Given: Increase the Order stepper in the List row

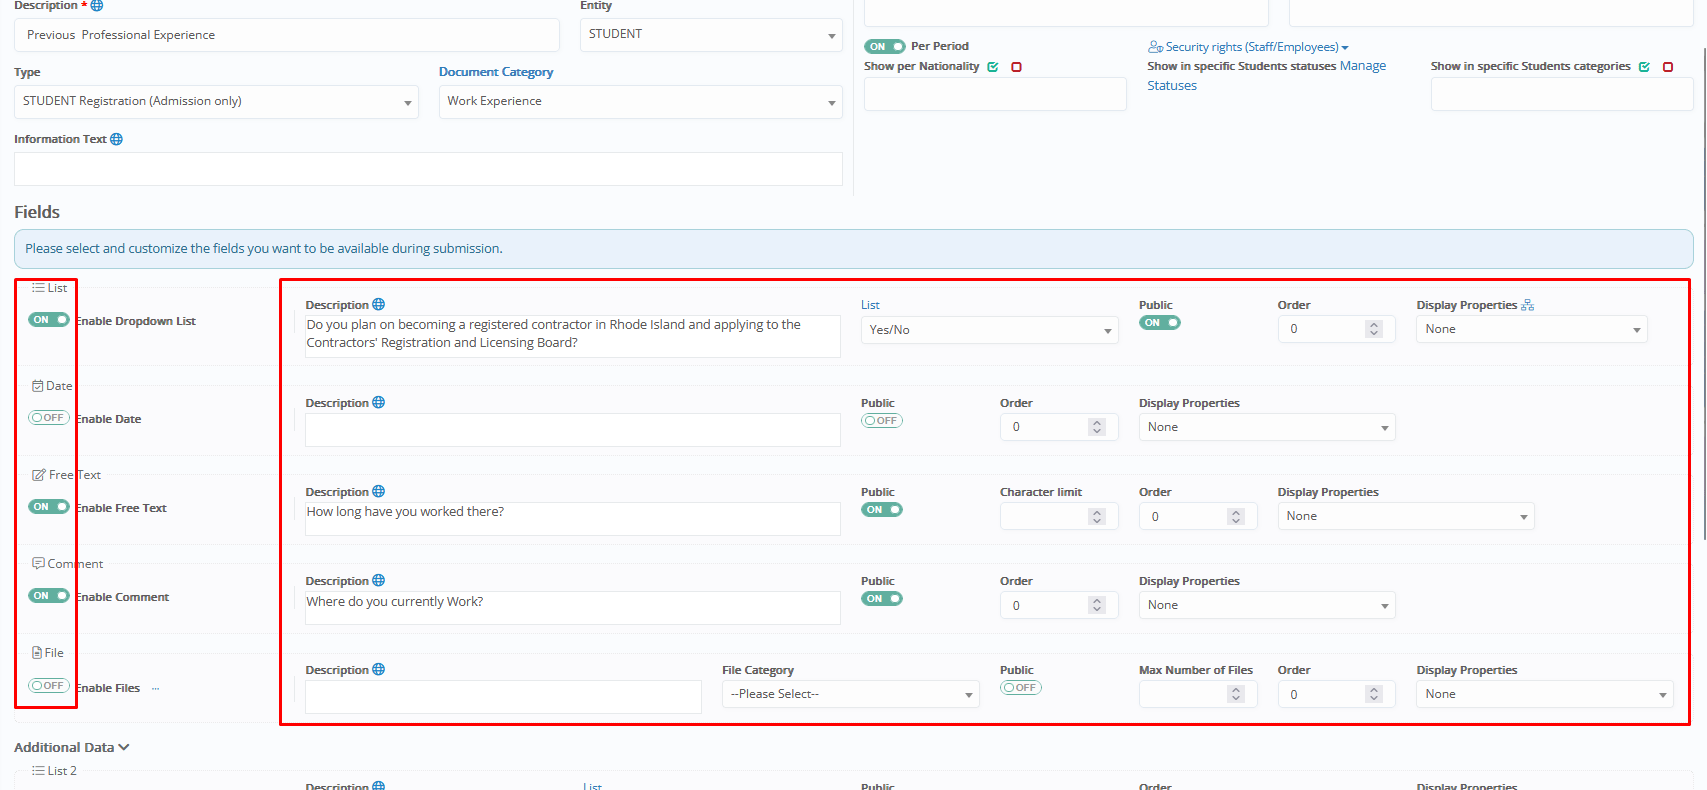Looking at the screenshot, I should coord(1374,324).
